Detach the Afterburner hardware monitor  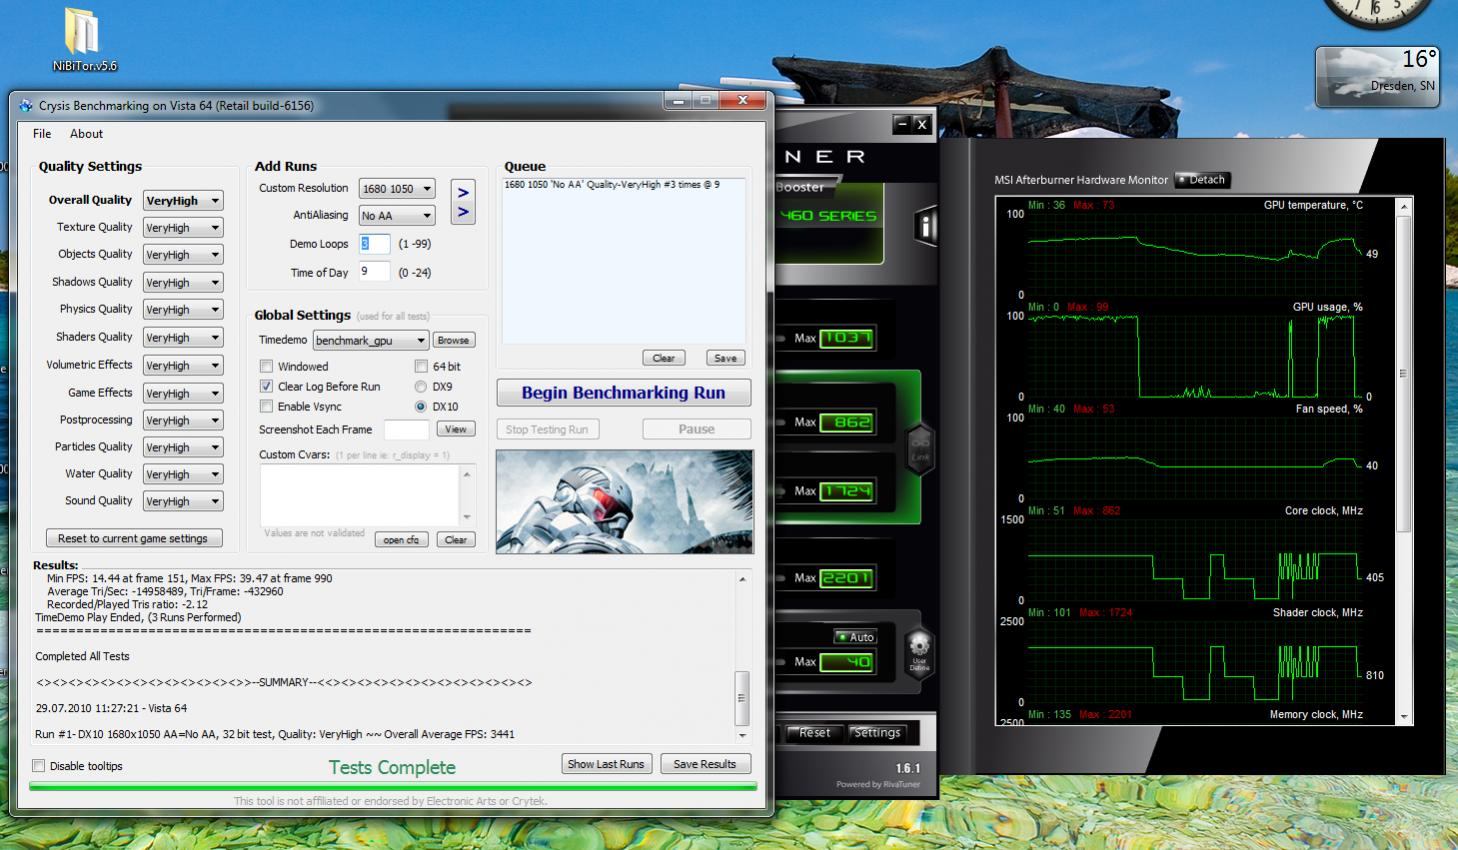click(x=1202, y=180)
